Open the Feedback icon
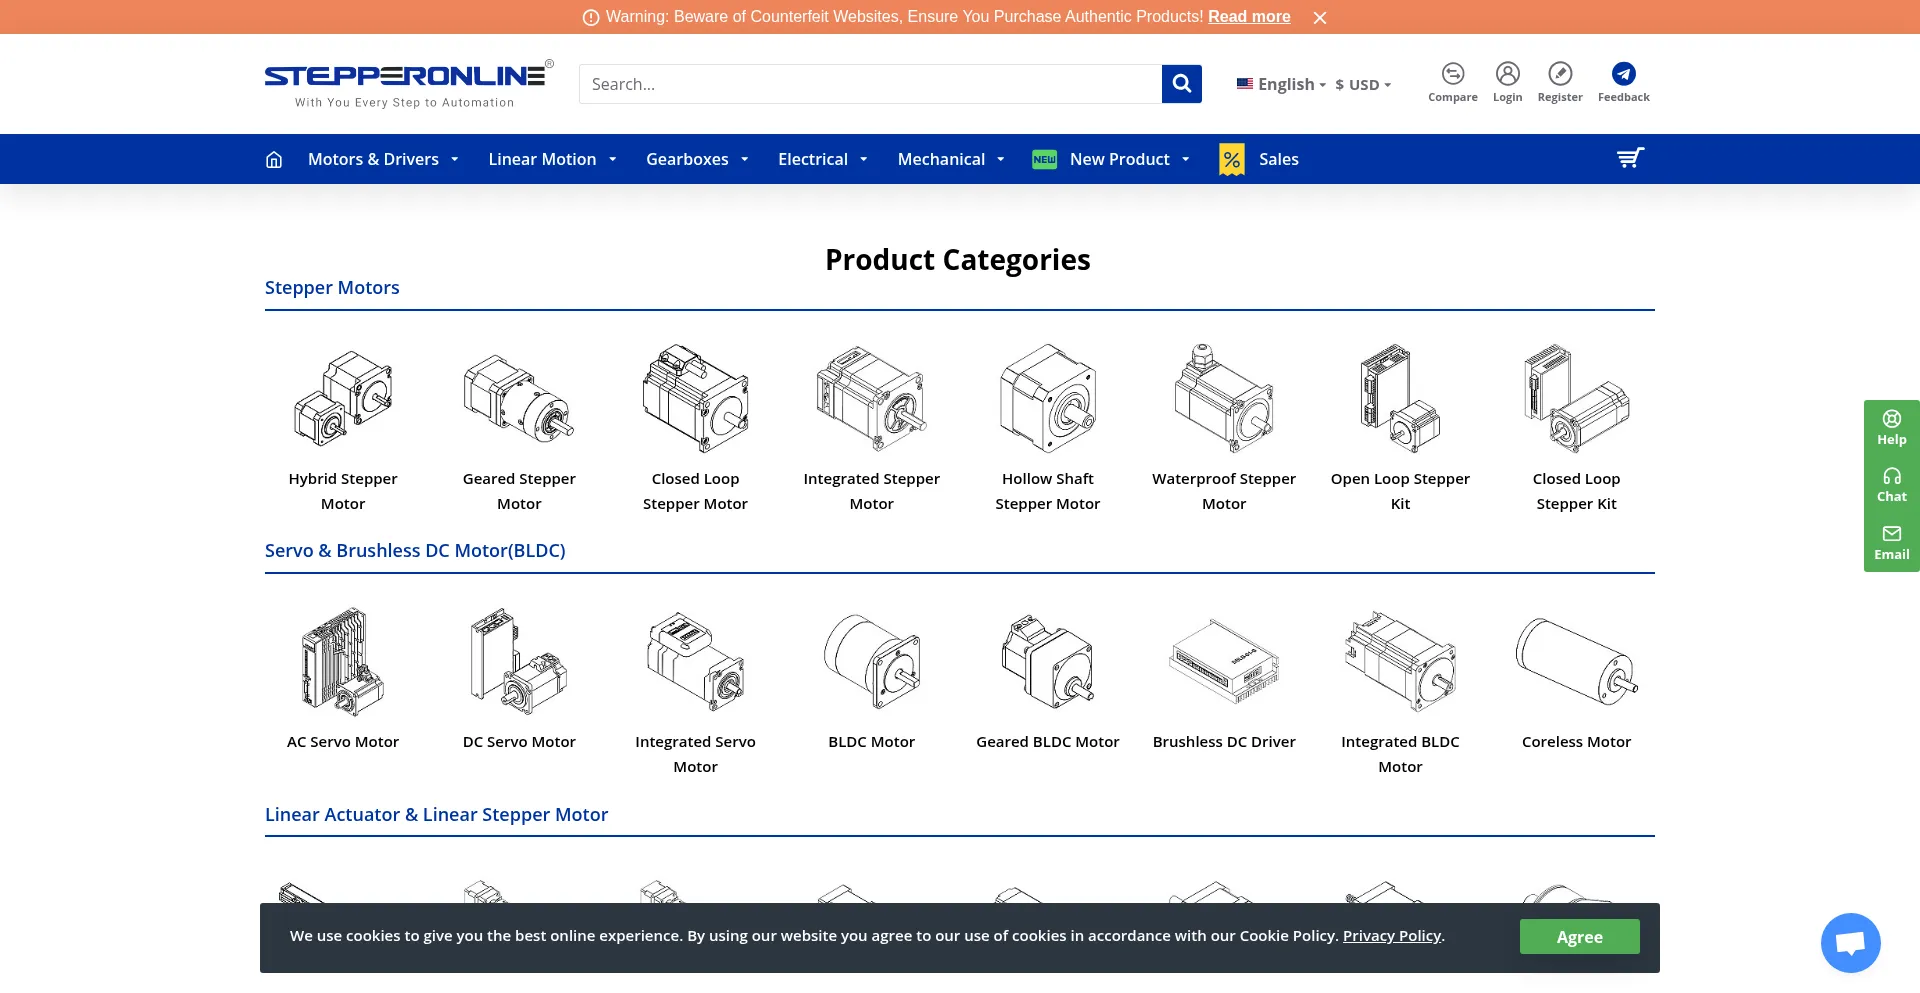 (x=1623, y=74)
